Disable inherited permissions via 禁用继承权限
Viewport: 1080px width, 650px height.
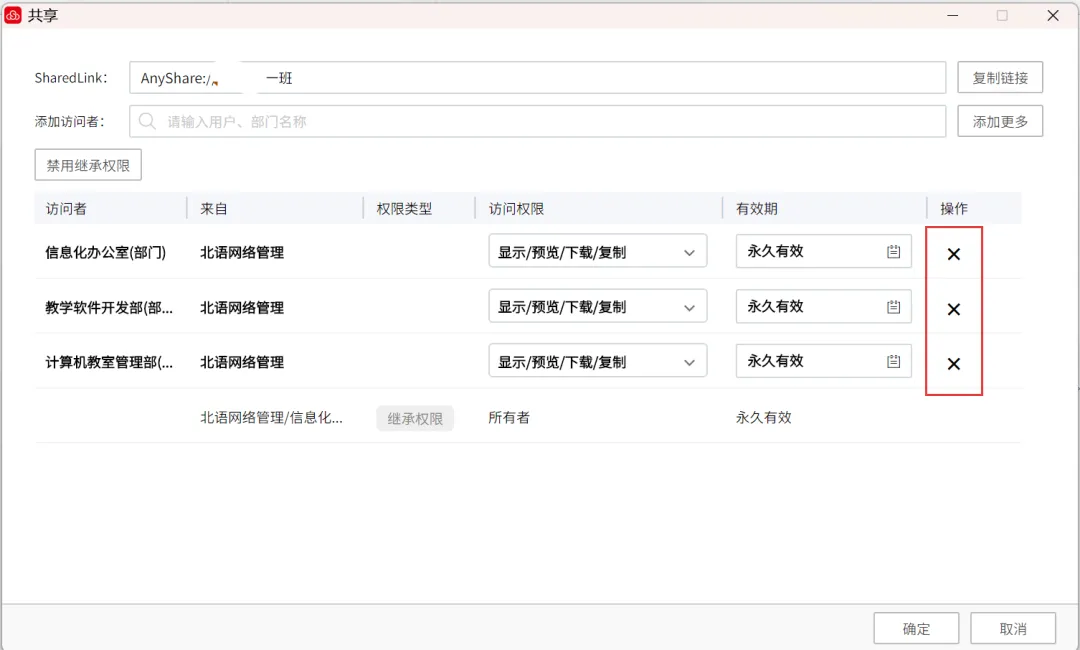[x=88, y=165]
